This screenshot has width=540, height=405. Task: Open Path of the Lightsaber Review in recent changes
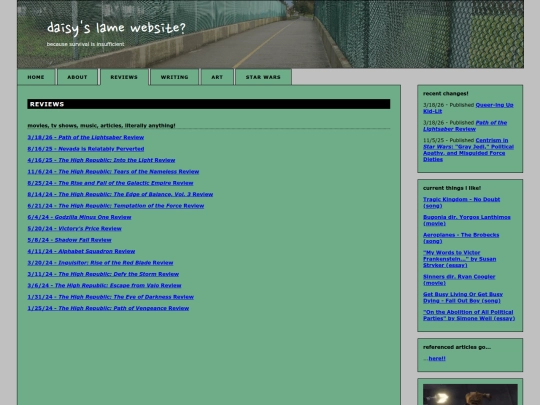(465, 126)
